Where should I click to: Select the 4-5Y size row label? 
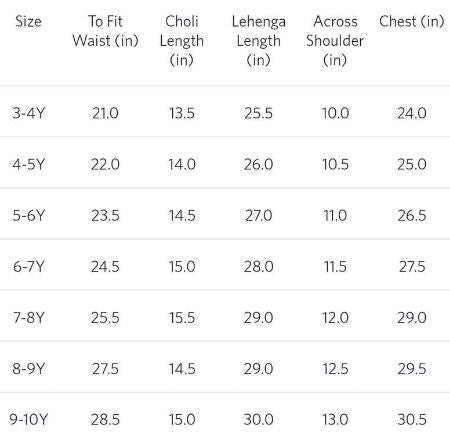(x=28, y=164)
